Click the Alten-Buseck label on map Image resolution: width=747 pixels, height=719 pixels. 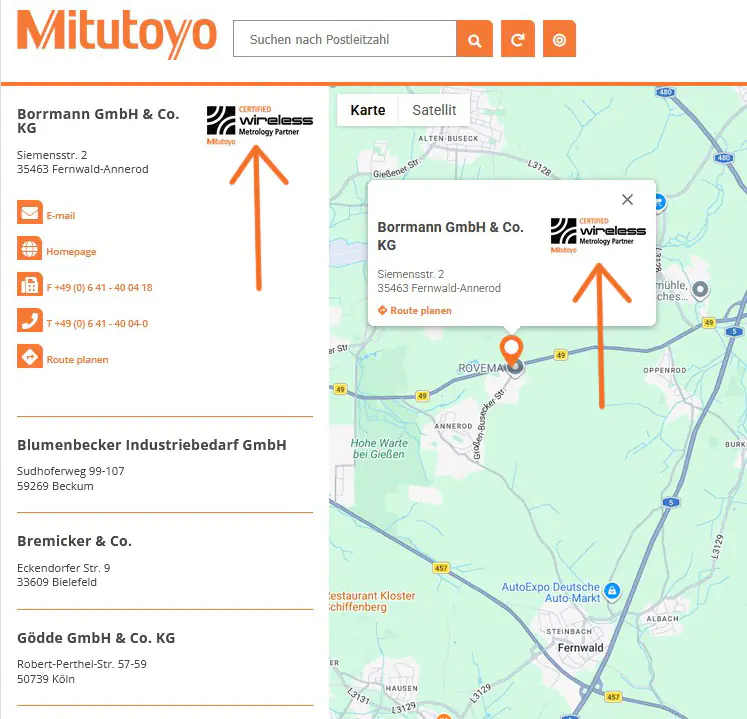coord(448,138)
